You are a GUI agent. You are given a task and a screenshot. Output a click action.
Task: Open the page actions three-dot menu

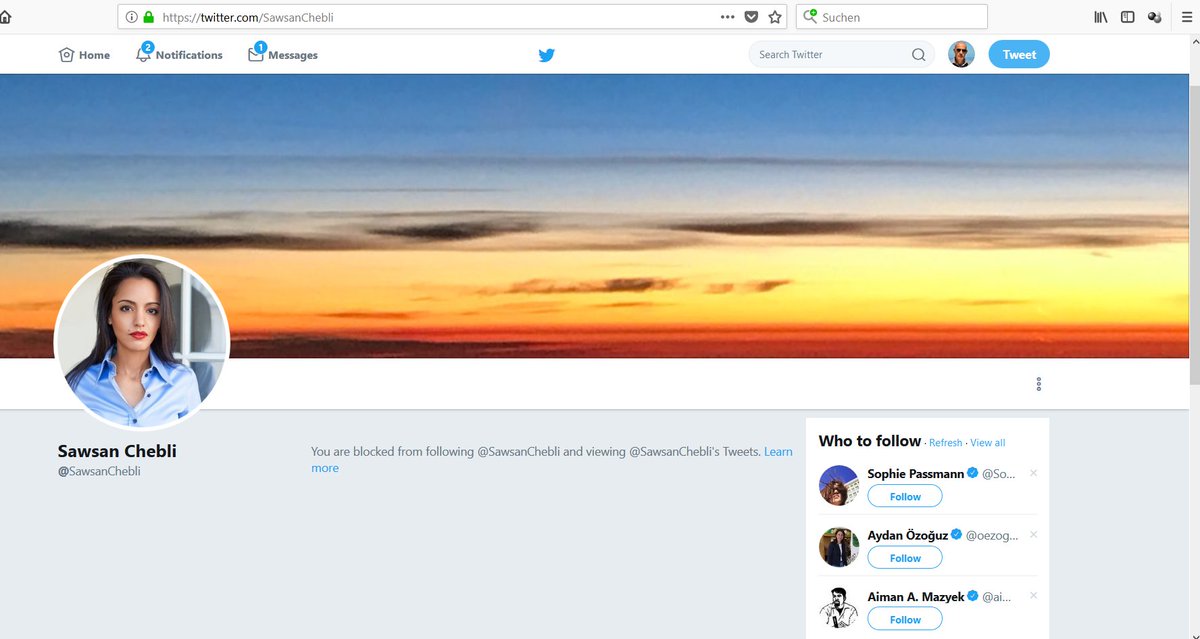(x=728, y=17)
